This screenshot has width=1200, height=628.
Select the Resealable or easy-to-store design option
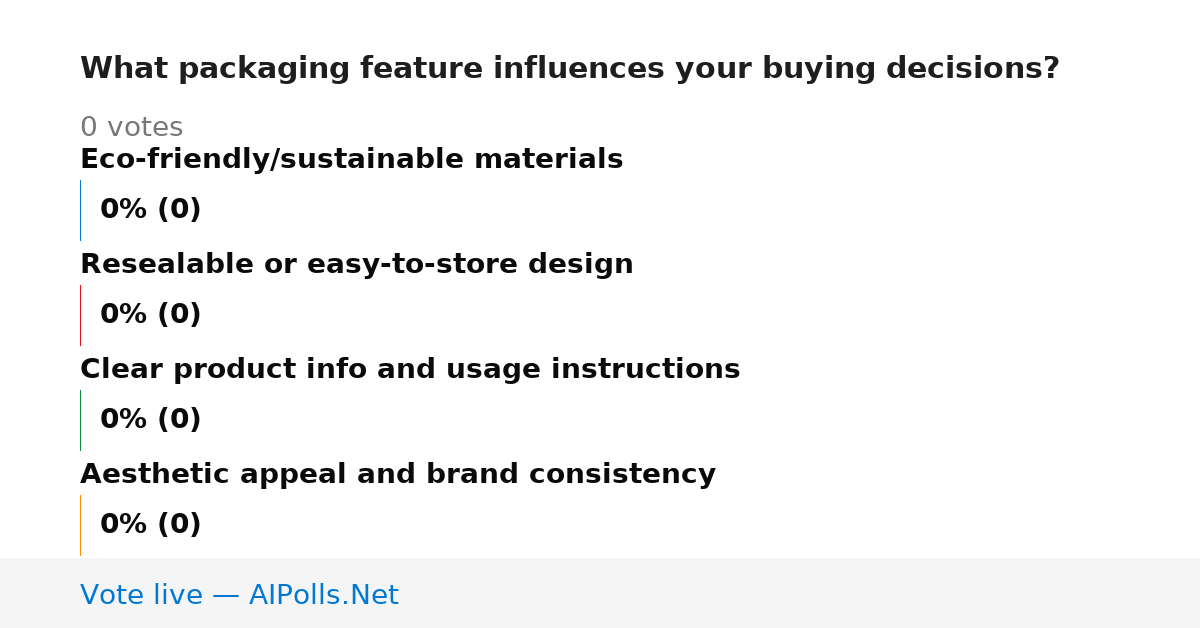tap(356, 265)
